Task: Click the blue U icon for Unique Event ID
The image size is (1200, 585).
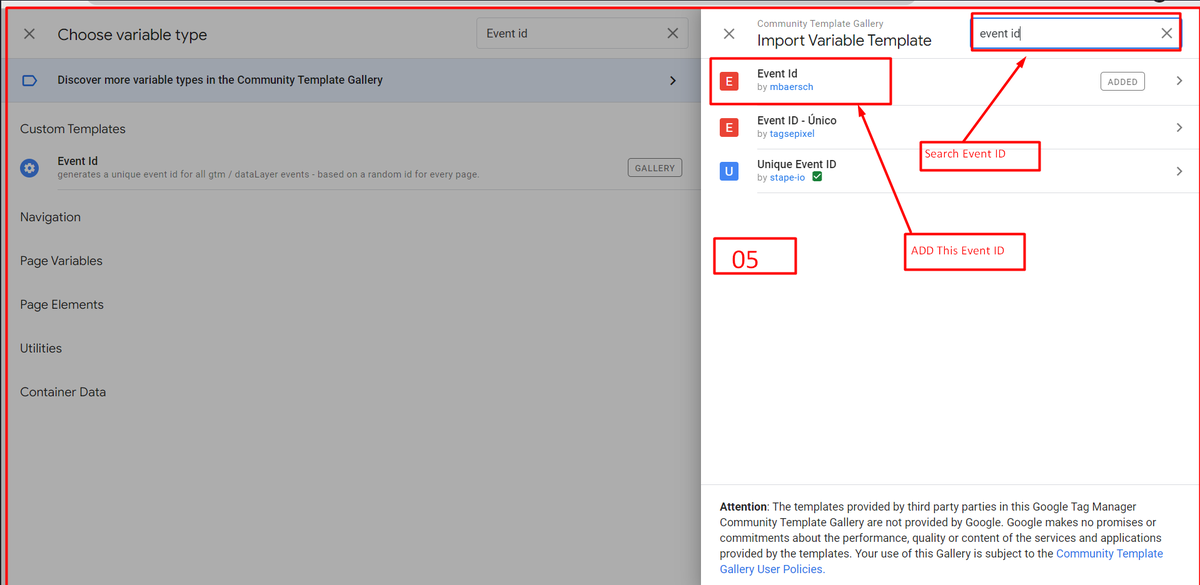Action: (x=729, y=171)
